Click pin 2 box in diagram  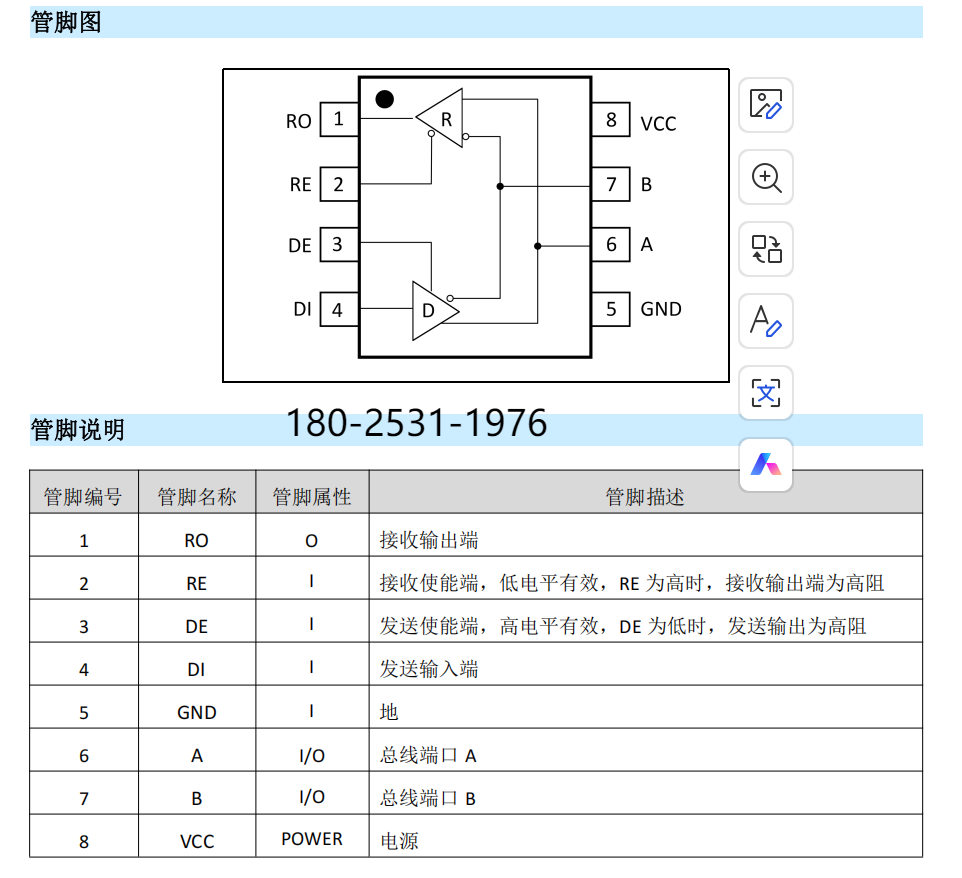pos(339,184)
